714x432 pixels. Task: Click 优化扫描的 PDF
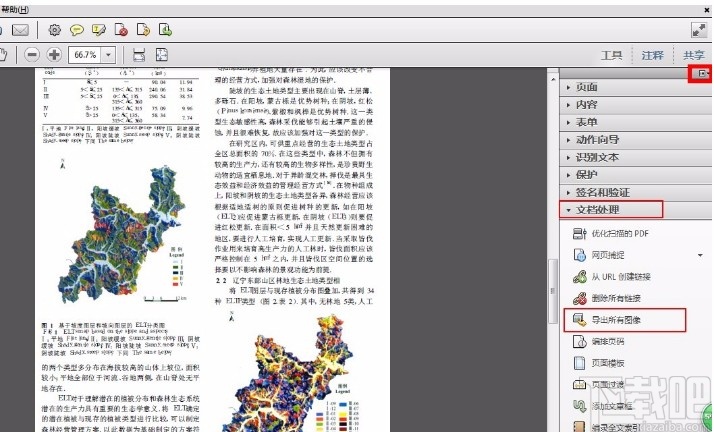tap(620, 234)
